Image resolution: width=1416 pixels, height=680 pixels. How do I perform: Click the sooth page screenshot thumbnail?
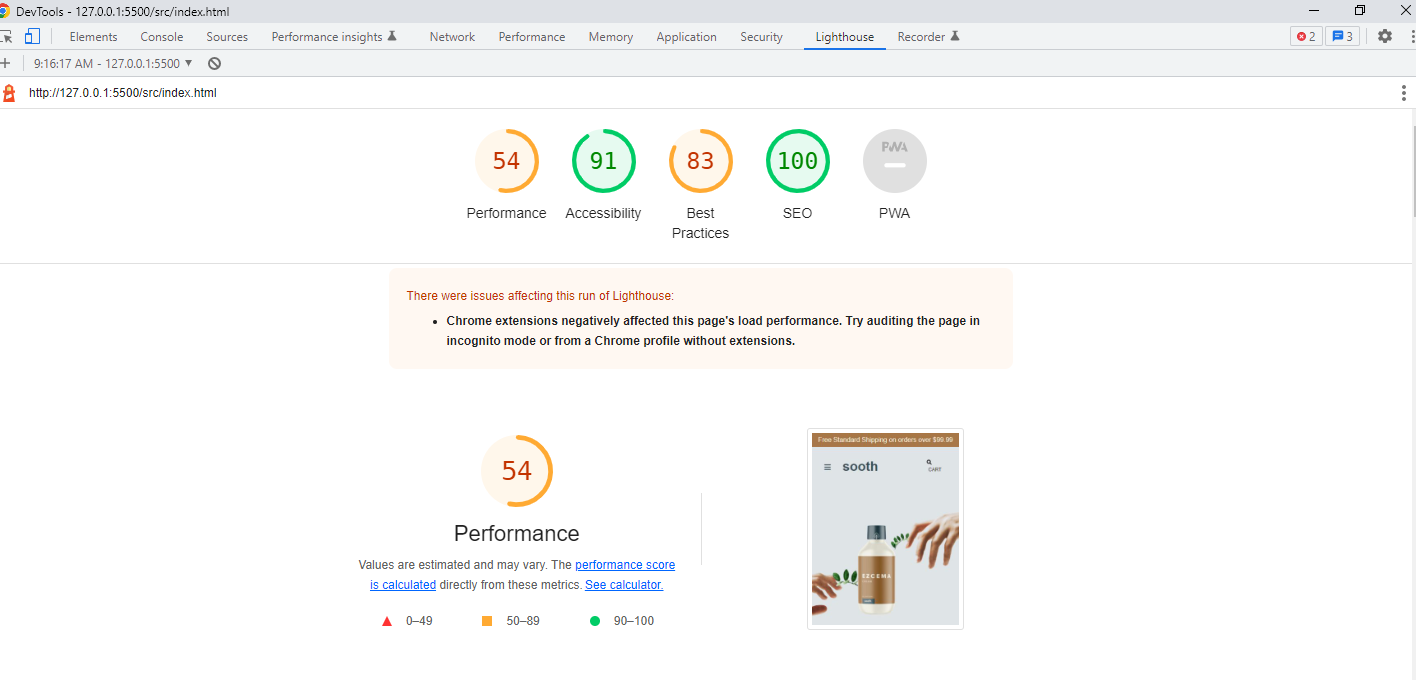tap(885, 528)
